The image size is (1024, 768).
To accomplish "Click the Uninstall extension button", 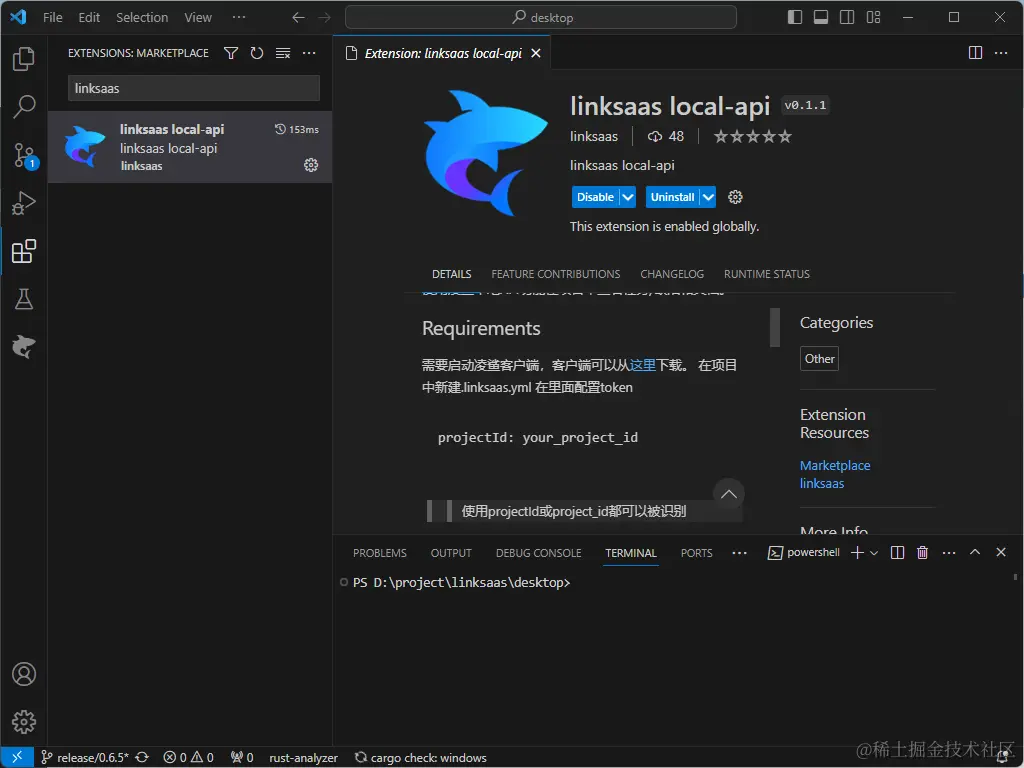I will point(672,197).
